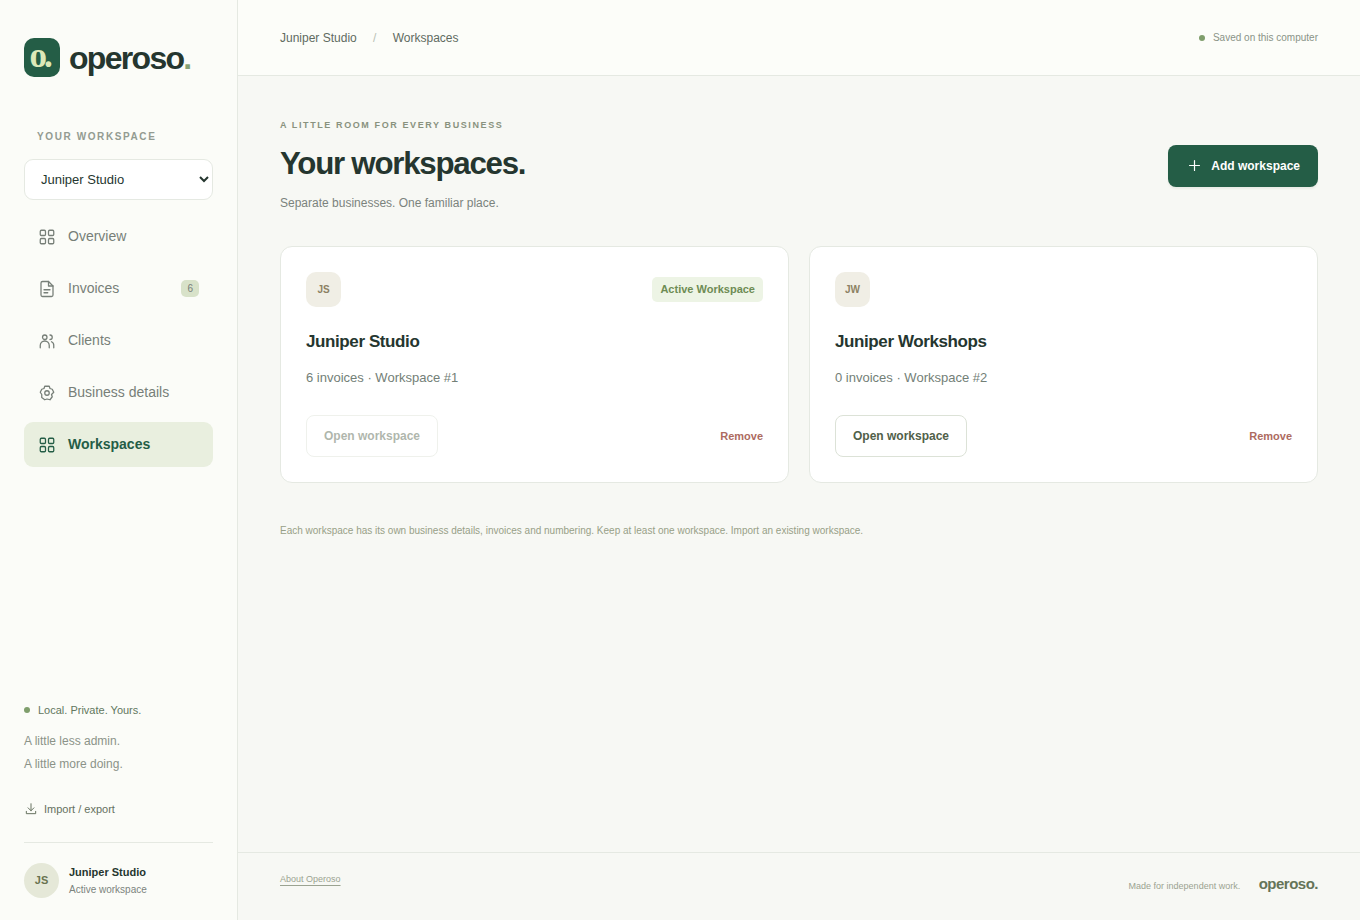
Task: Click the invoices count badge showing 6
Action: tap(190, 288)
